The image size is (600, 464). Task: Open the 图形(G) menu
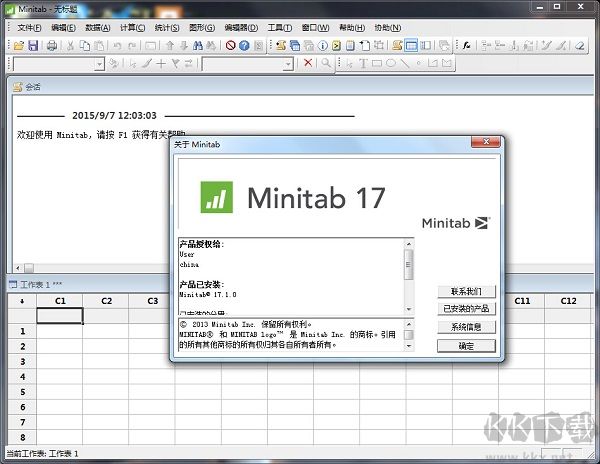(202, 27)
